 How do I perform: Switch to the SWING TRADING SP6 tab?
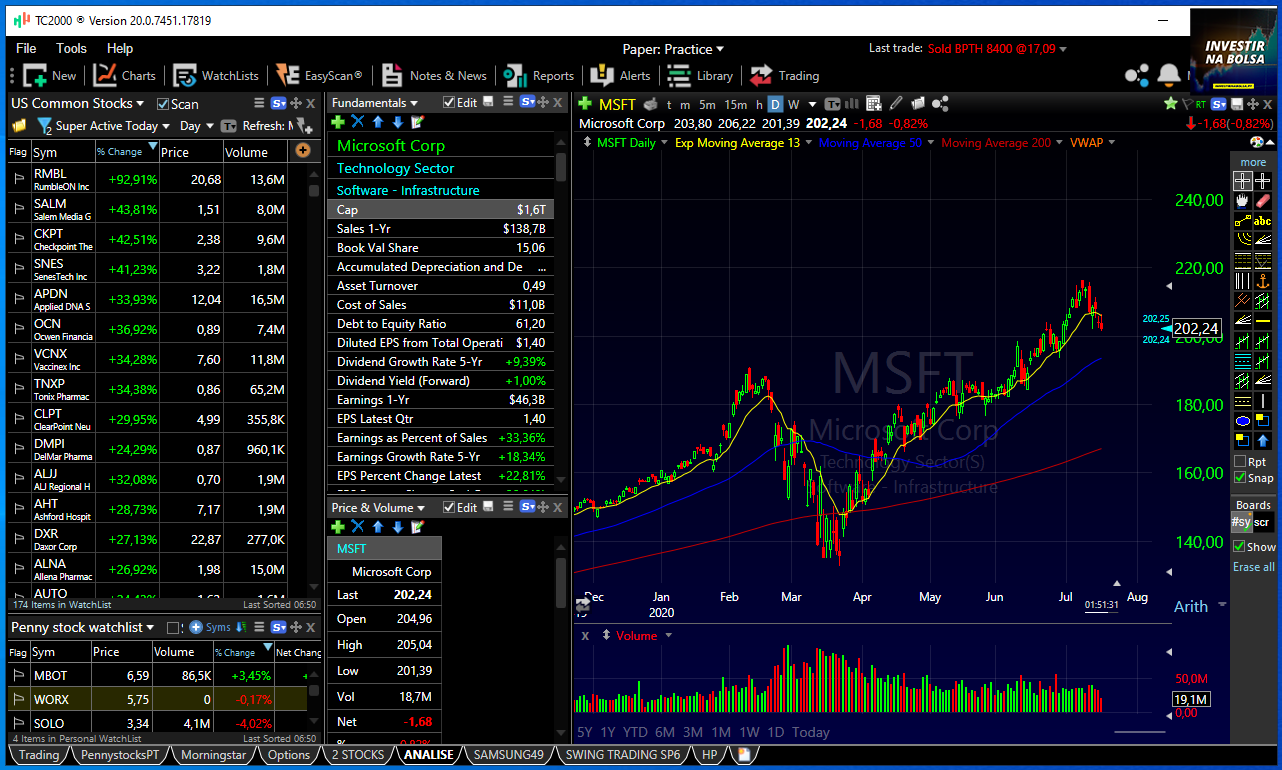click(622, 755)
